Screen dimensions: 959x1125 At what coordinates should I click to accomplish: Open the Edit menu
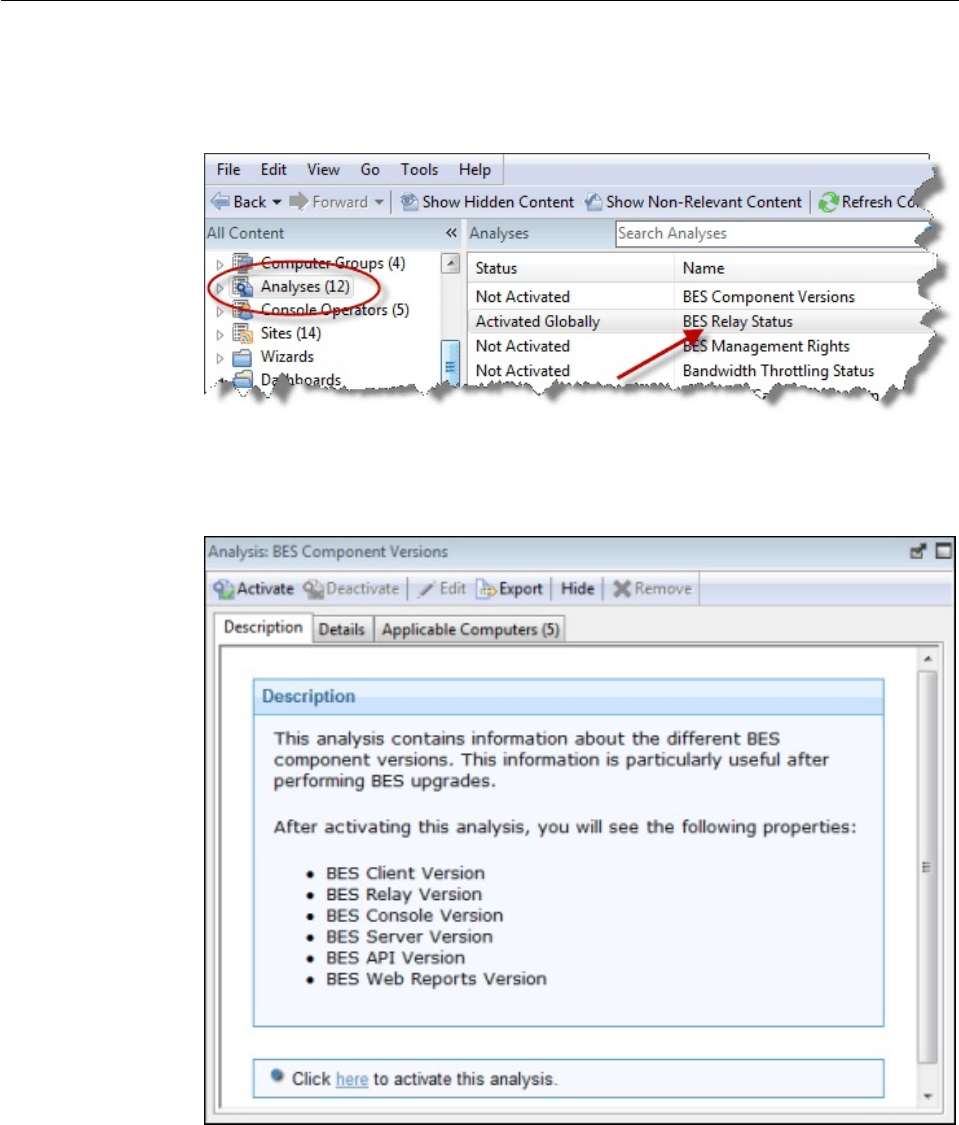(273, 170)
